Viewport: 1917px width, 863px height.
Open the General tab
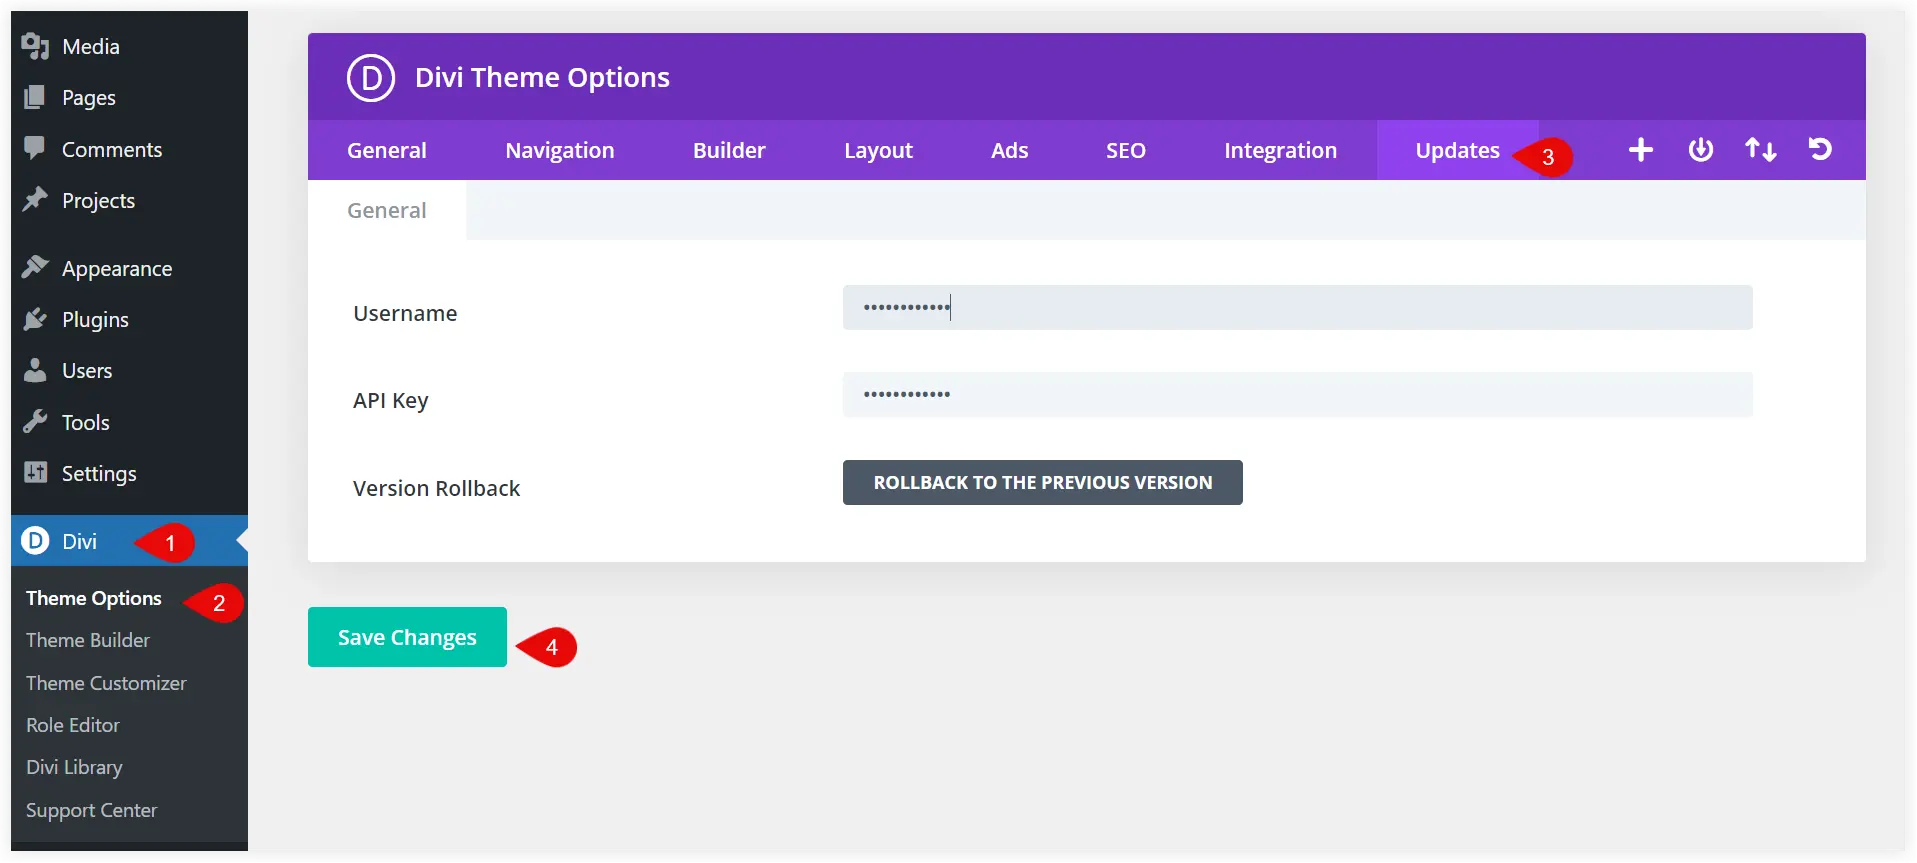[x=386, y=150]
